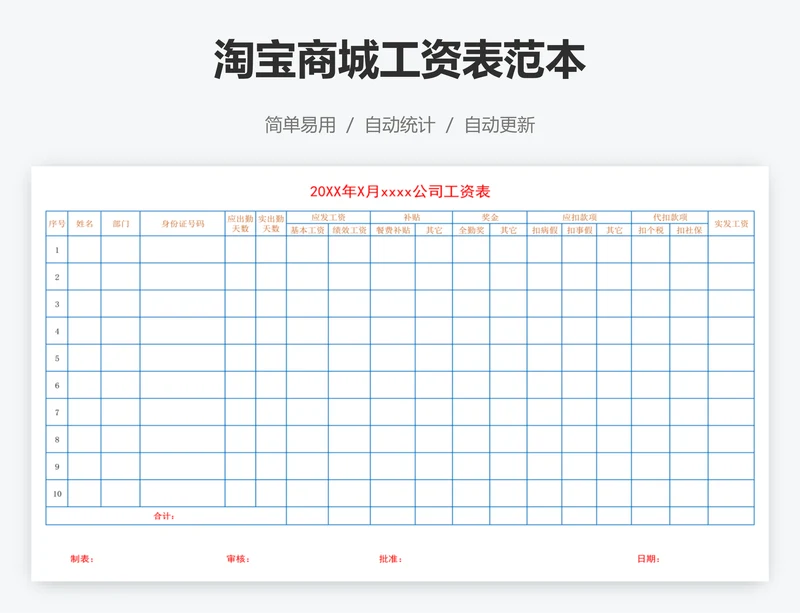800x613 pixels.
Task: Select the 其它 sub-header under 应扣款项
Action: click(x=614, y=230)
